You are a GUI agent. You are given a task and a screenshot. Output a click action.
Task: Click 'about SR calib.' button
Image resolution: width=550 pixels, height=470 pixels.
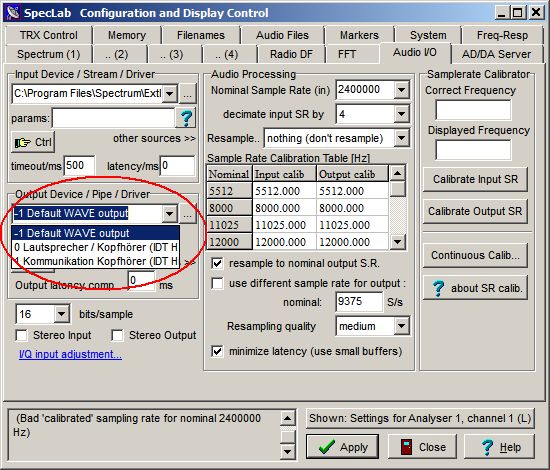[x=475, y=288]
